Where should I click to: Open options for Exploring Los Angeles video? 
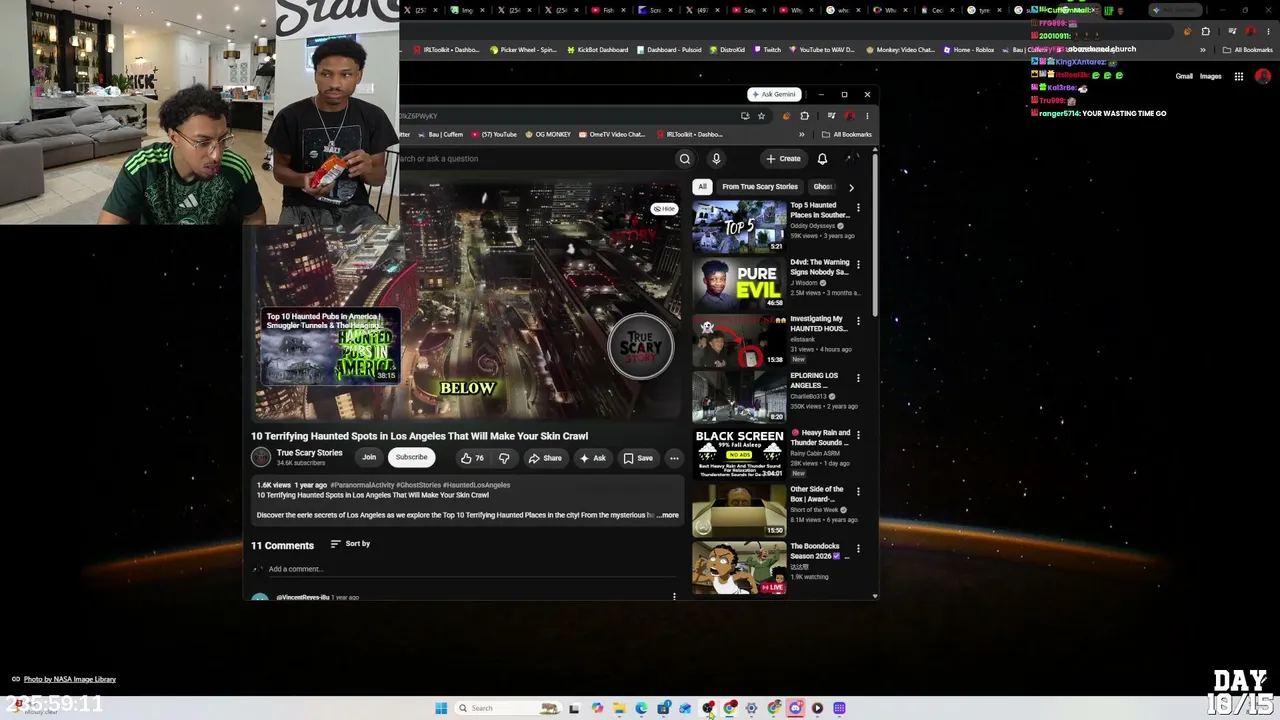(x=858, y=380)
